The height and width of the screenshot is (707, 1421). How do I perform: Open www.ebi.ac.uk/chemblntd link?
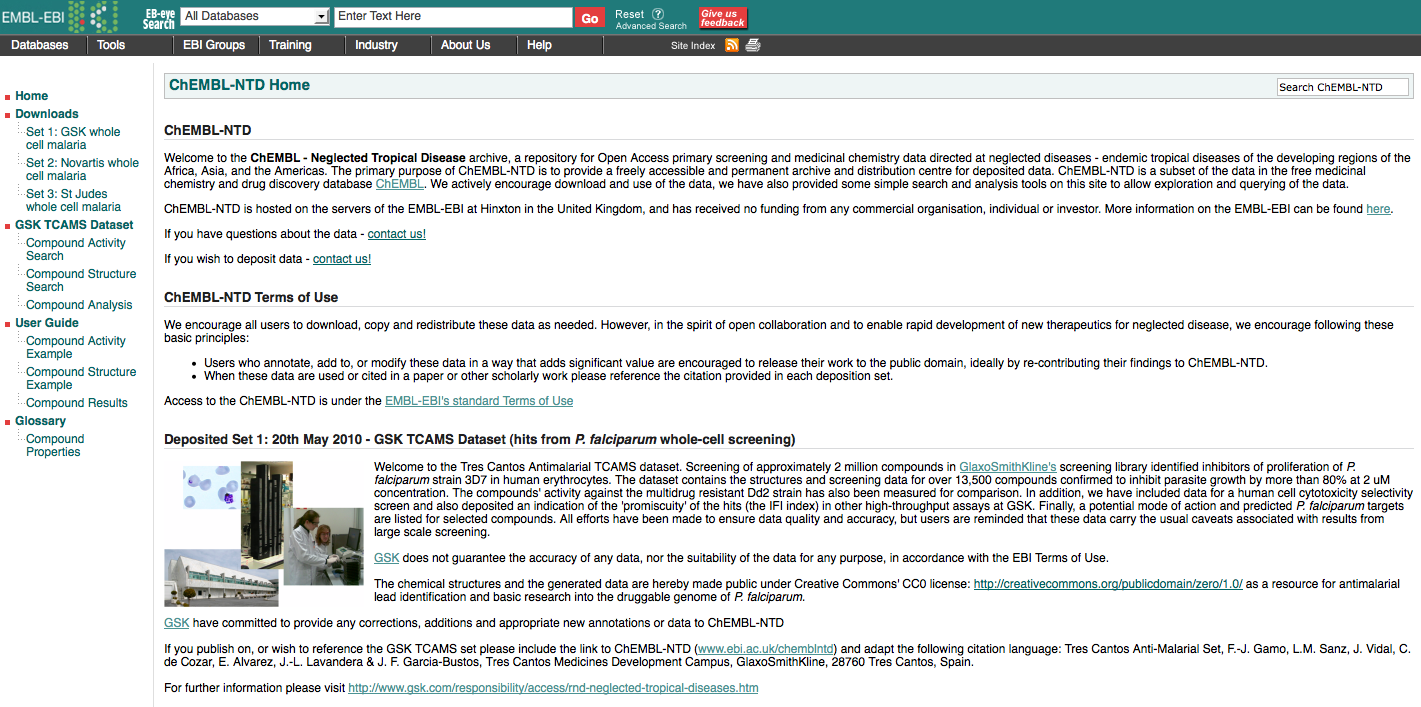tap(765, 649)
